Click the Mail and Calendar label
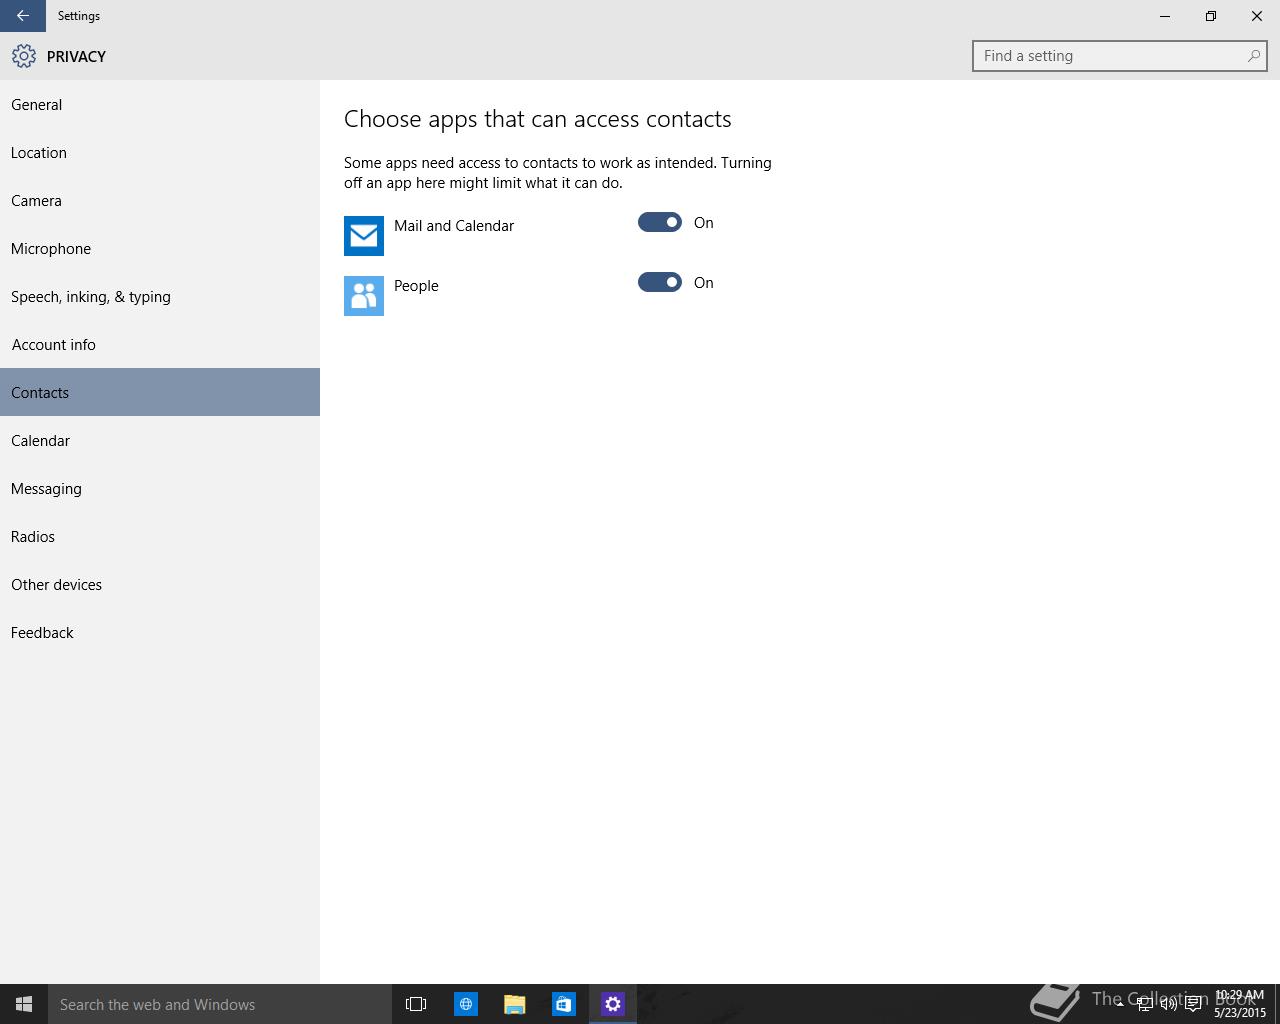The image size is (1280, 1024). pyautogui.click(x=454, y=226)
